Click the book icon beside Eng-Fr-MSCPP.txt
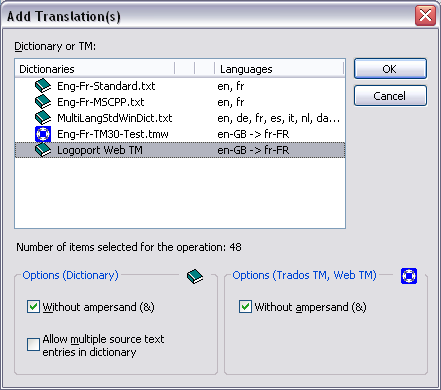 point(43,102)
